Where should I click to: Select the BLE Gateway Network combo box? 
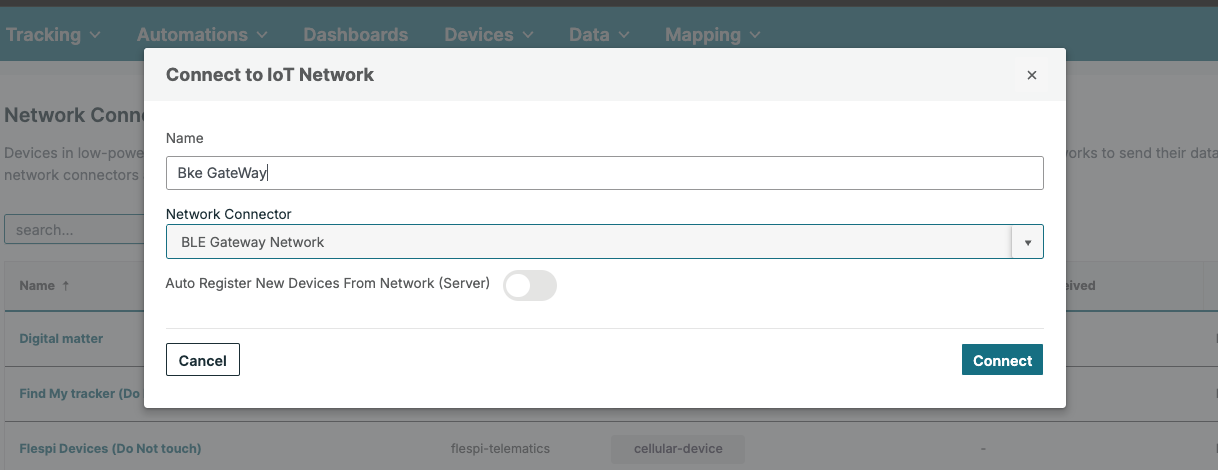click(x=589, y=242)
